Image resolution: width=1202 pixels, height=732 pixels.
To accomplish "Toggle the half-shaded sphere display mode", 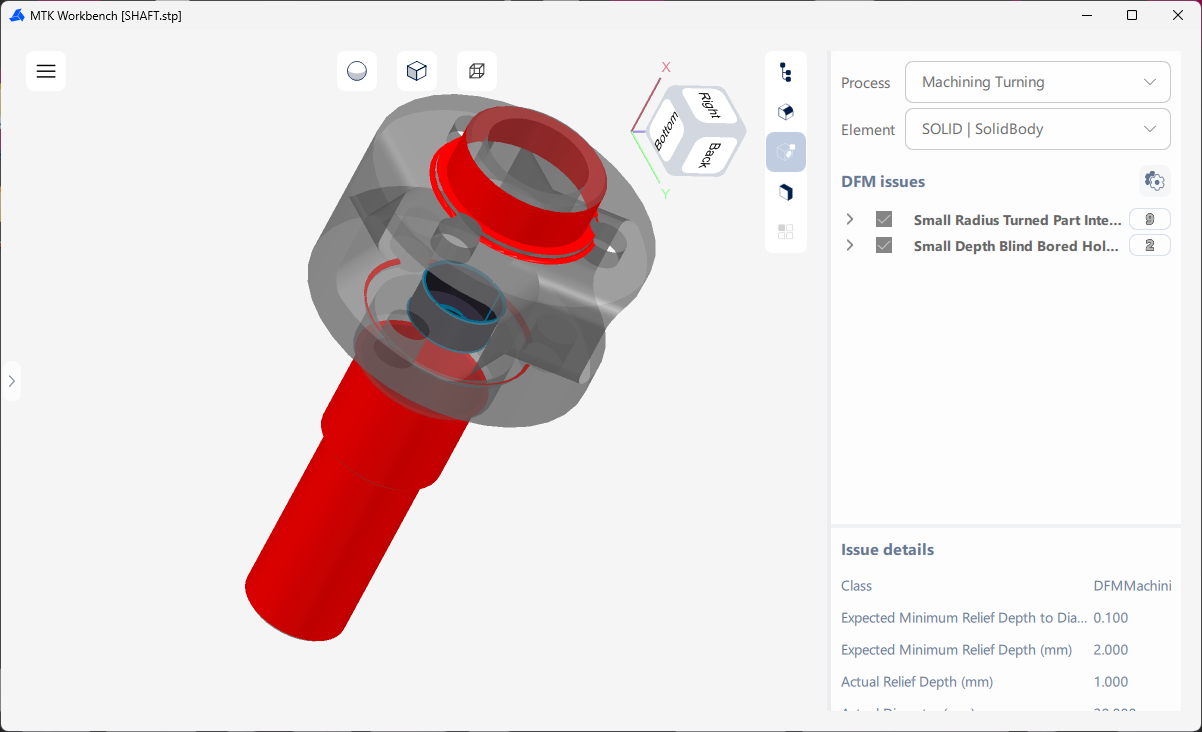I will [x=357, y=71].
